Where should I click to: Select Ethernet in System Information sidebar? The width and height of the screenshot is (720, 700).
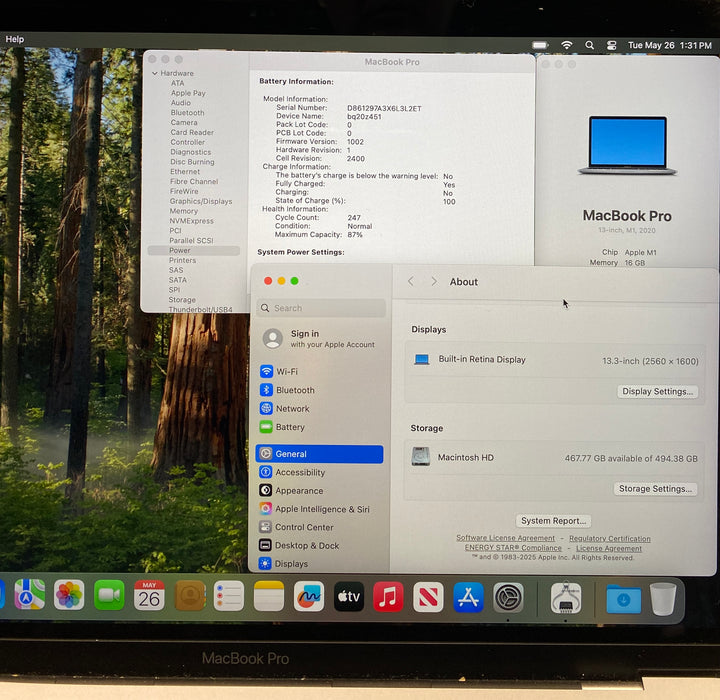(185, 172)
